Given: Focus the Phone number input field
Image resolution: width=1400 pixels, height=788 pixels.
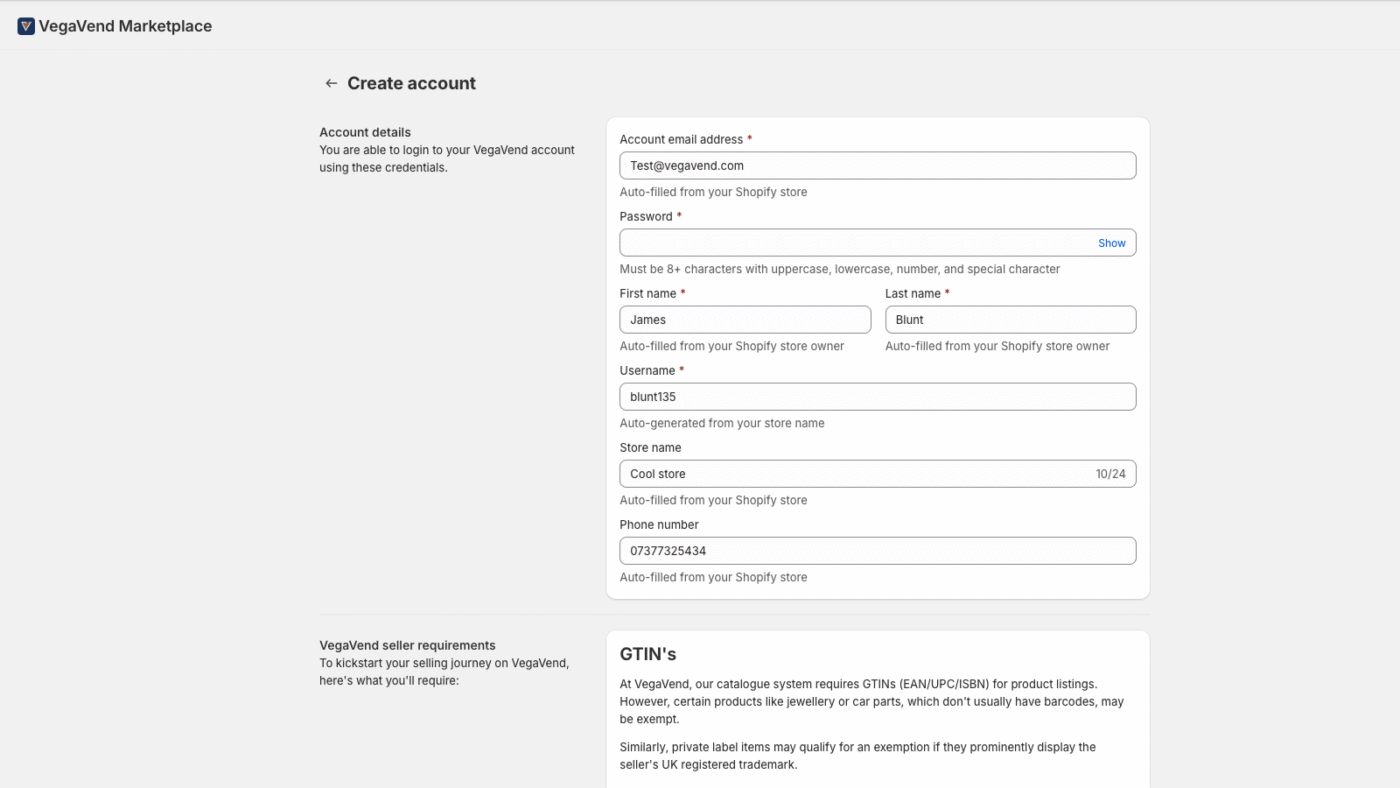Looking at the screenshot, I should tap(877, 551).
